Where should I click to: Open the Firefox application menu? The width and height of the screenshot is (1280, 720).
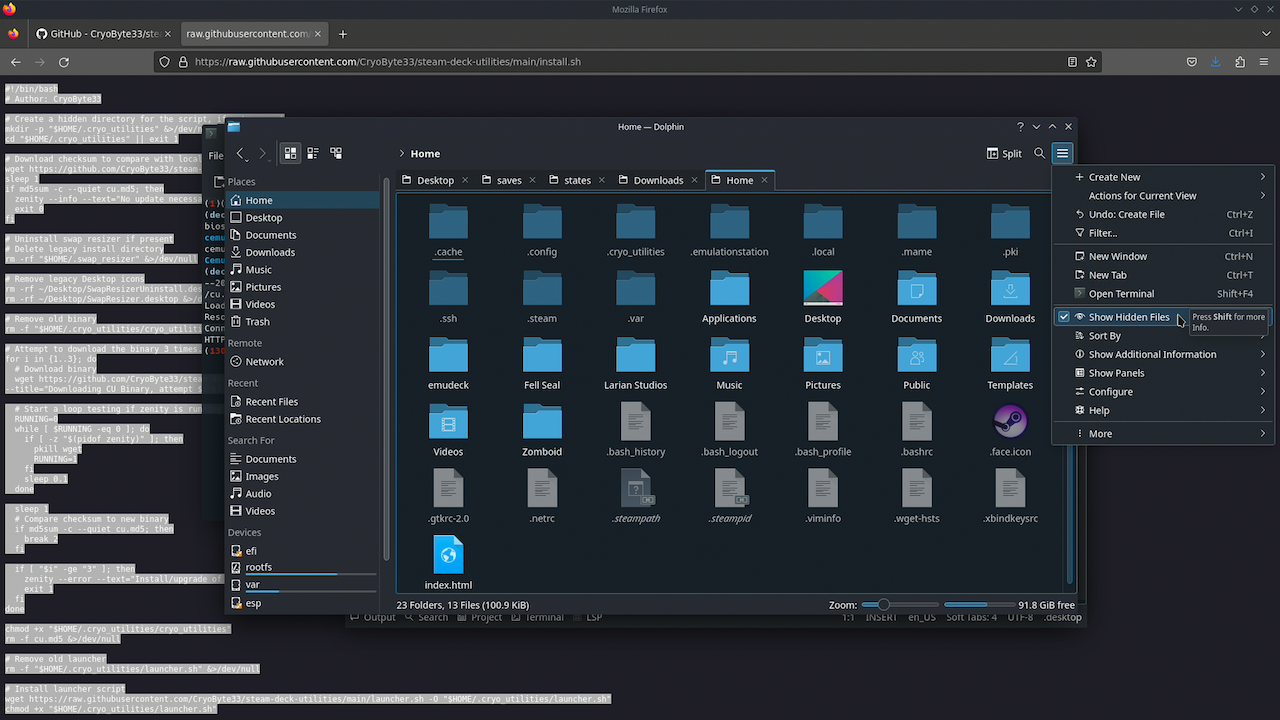pos(1265,62)
